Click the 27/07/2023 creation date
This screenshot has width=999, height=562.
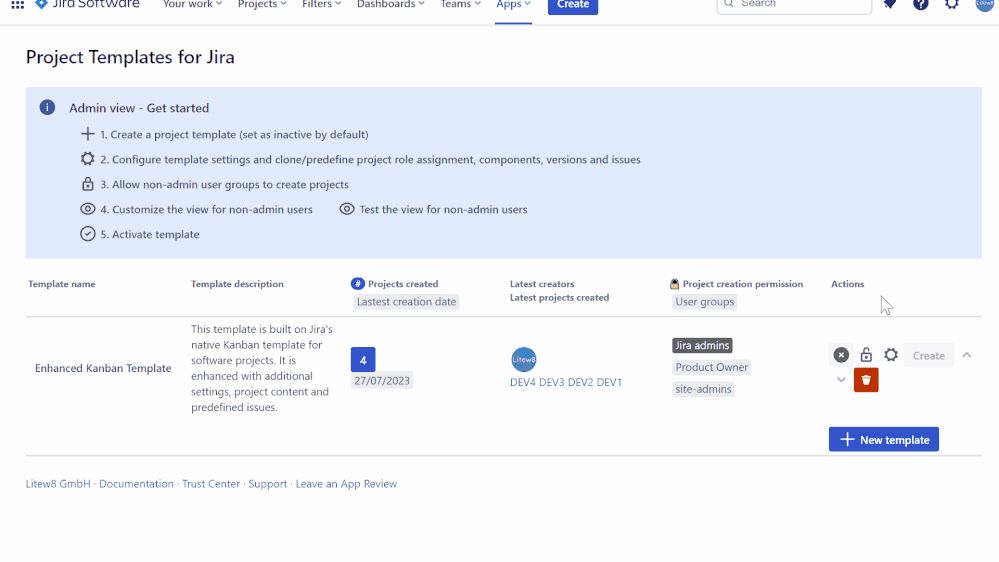(382, 380)
